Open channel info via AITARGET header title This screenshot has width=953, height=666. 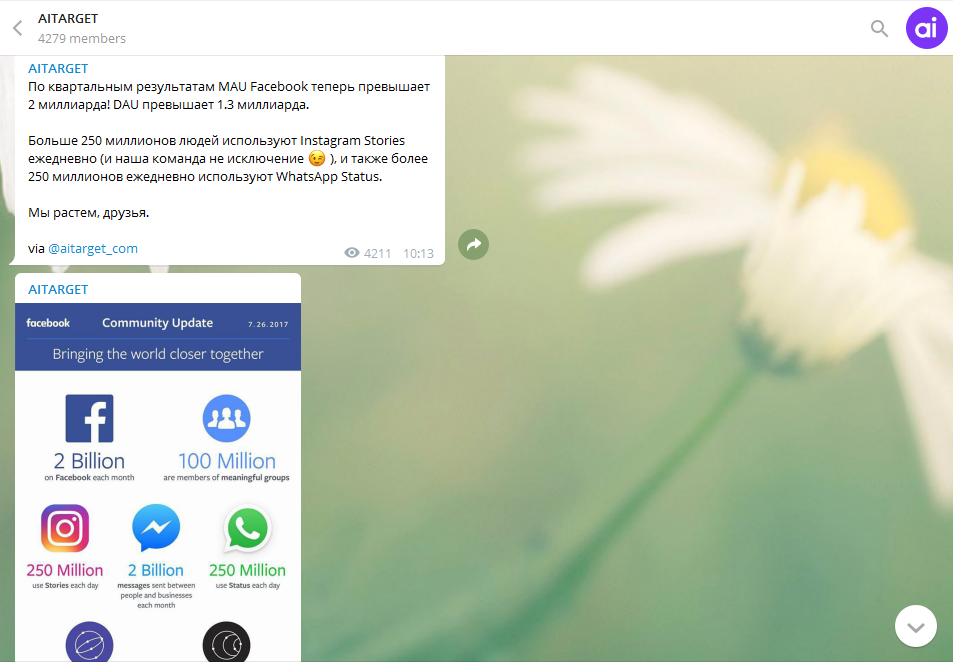tap(68, 18)
